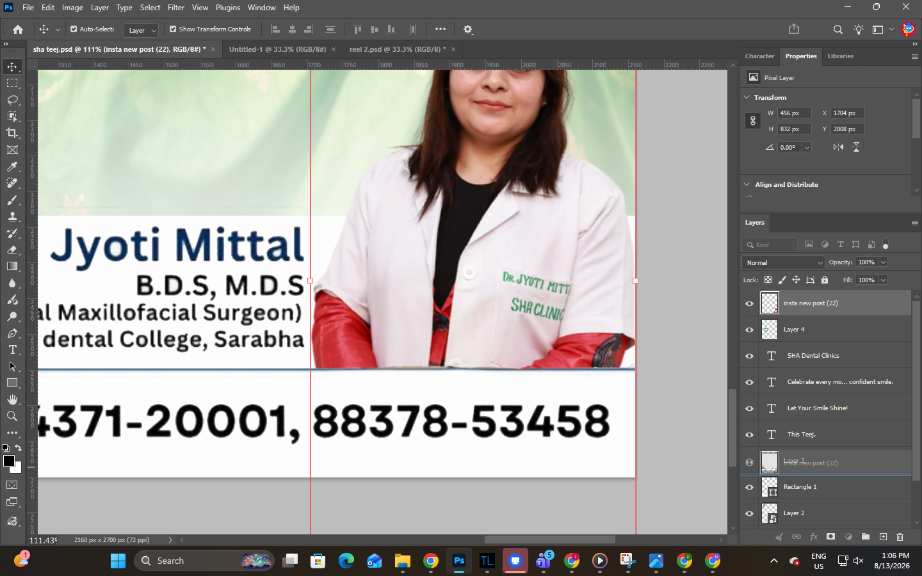Screen dimensions: 922x576
Task: Hide the SHA Dental Clinics text layer
Action: tap(749, 356)
